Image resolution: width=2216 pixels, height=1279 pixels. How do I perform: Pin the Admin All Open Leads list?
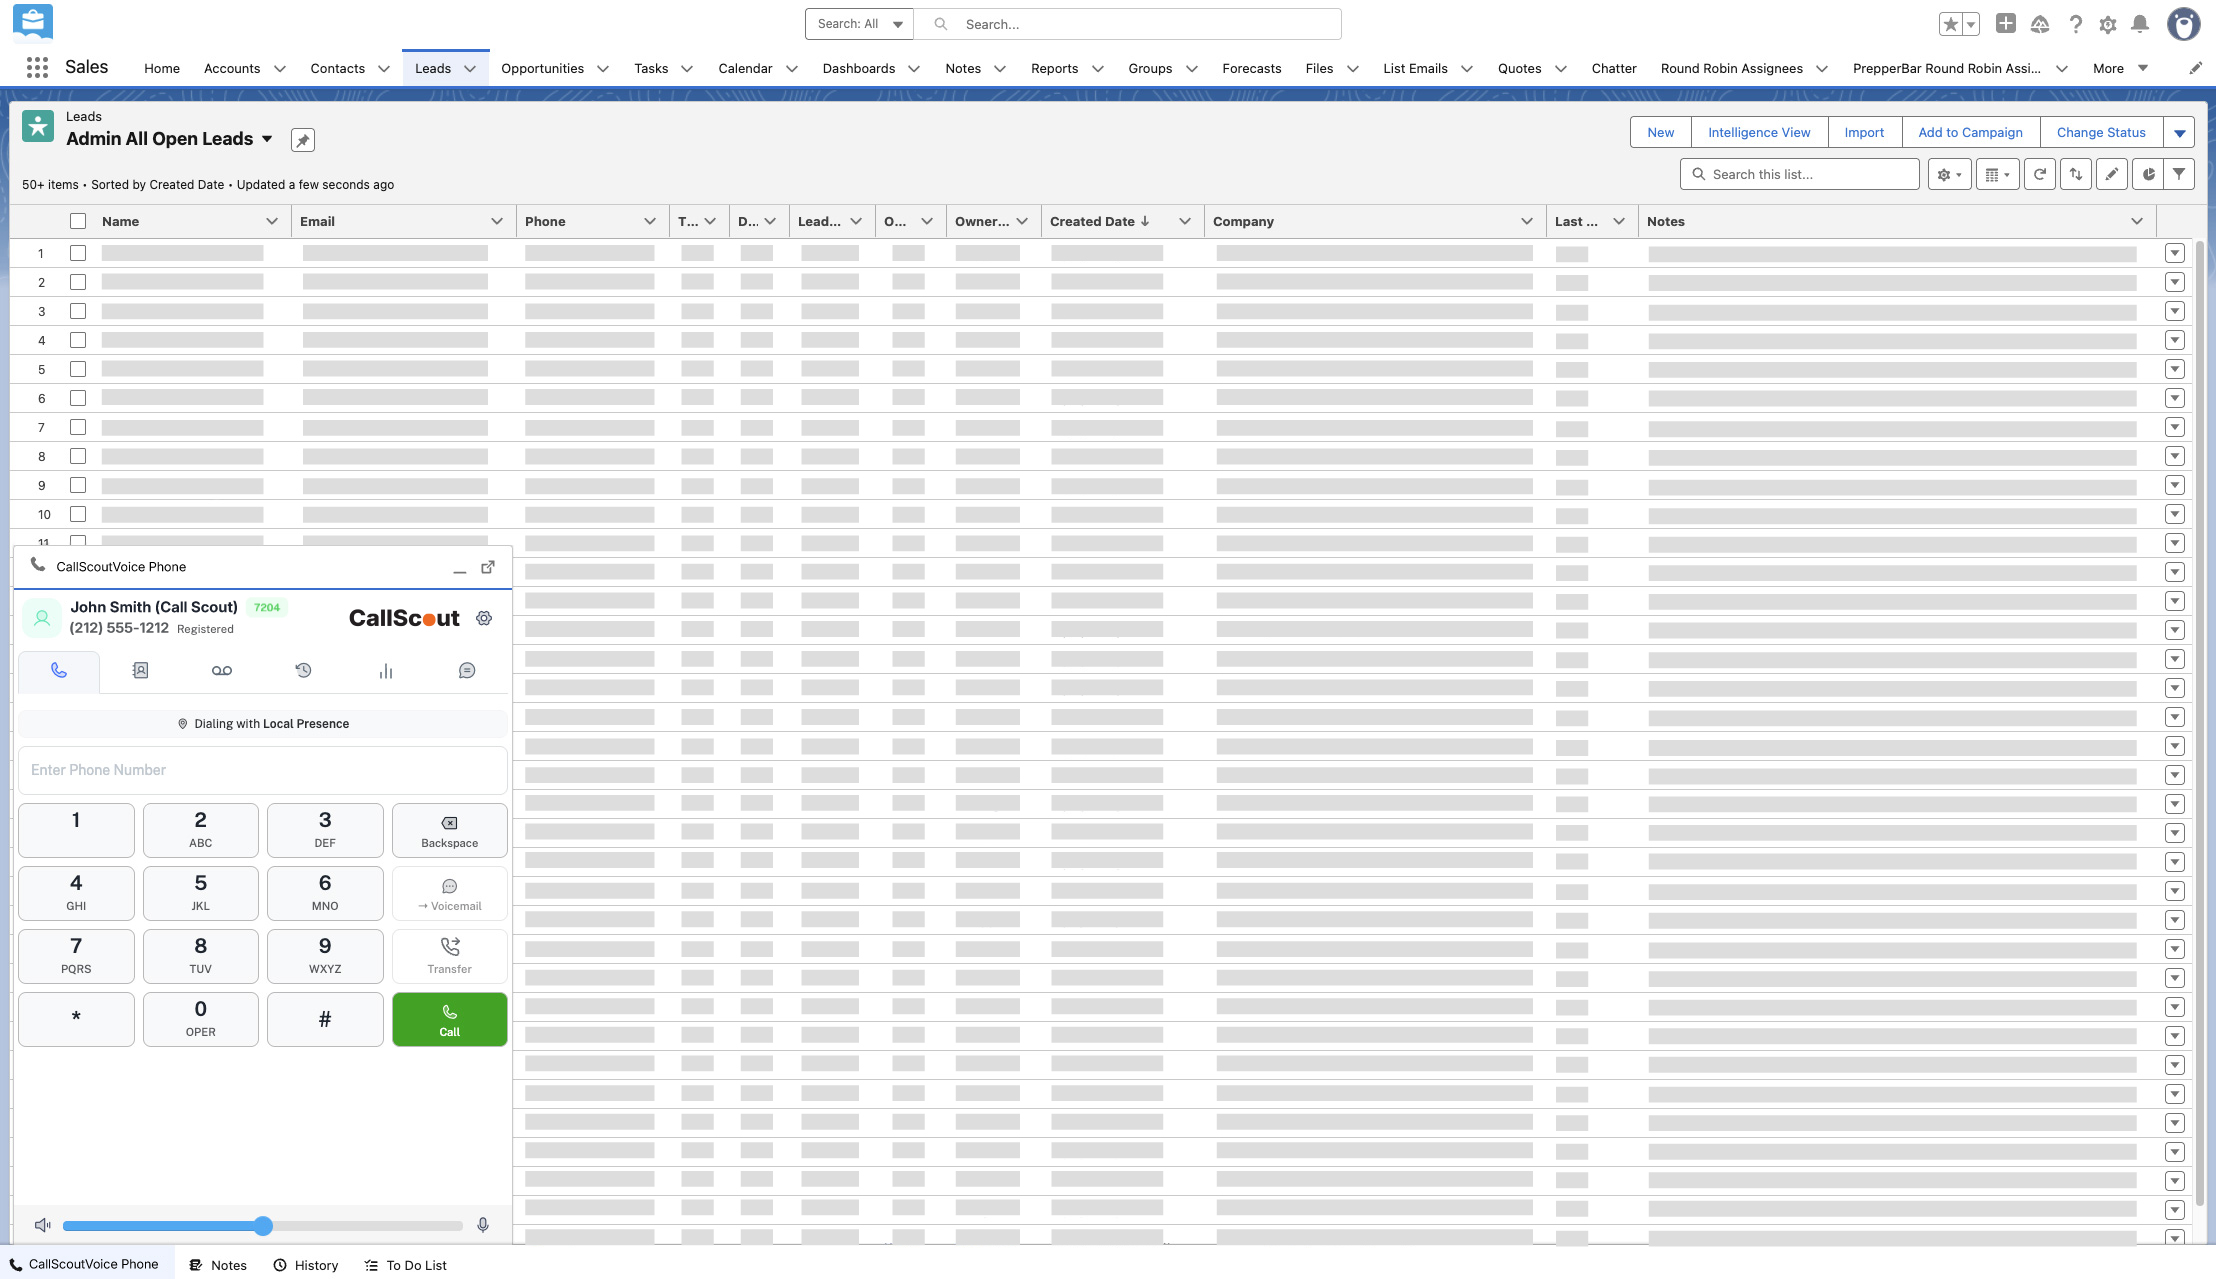(303, 140)
